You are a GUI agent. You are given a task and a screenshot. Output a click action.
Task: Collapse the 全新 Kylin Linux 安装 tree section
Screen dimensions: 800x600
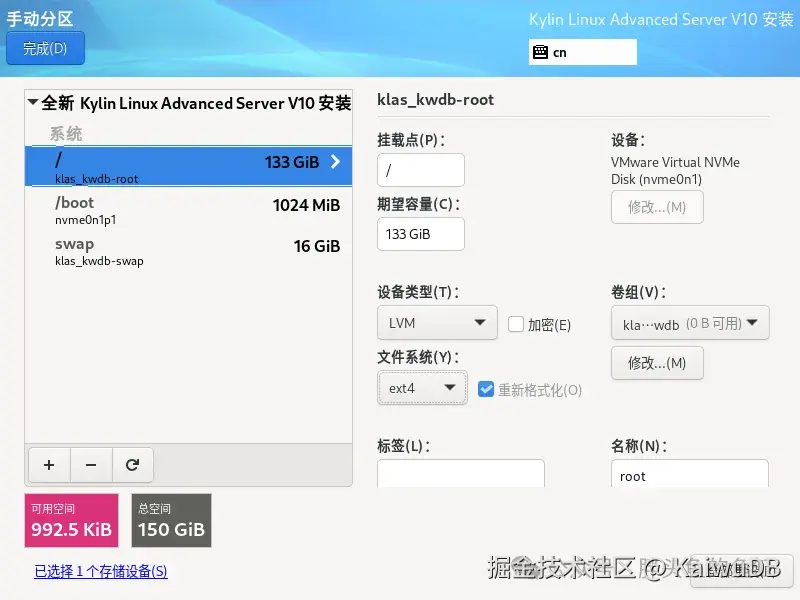point(33,102)
